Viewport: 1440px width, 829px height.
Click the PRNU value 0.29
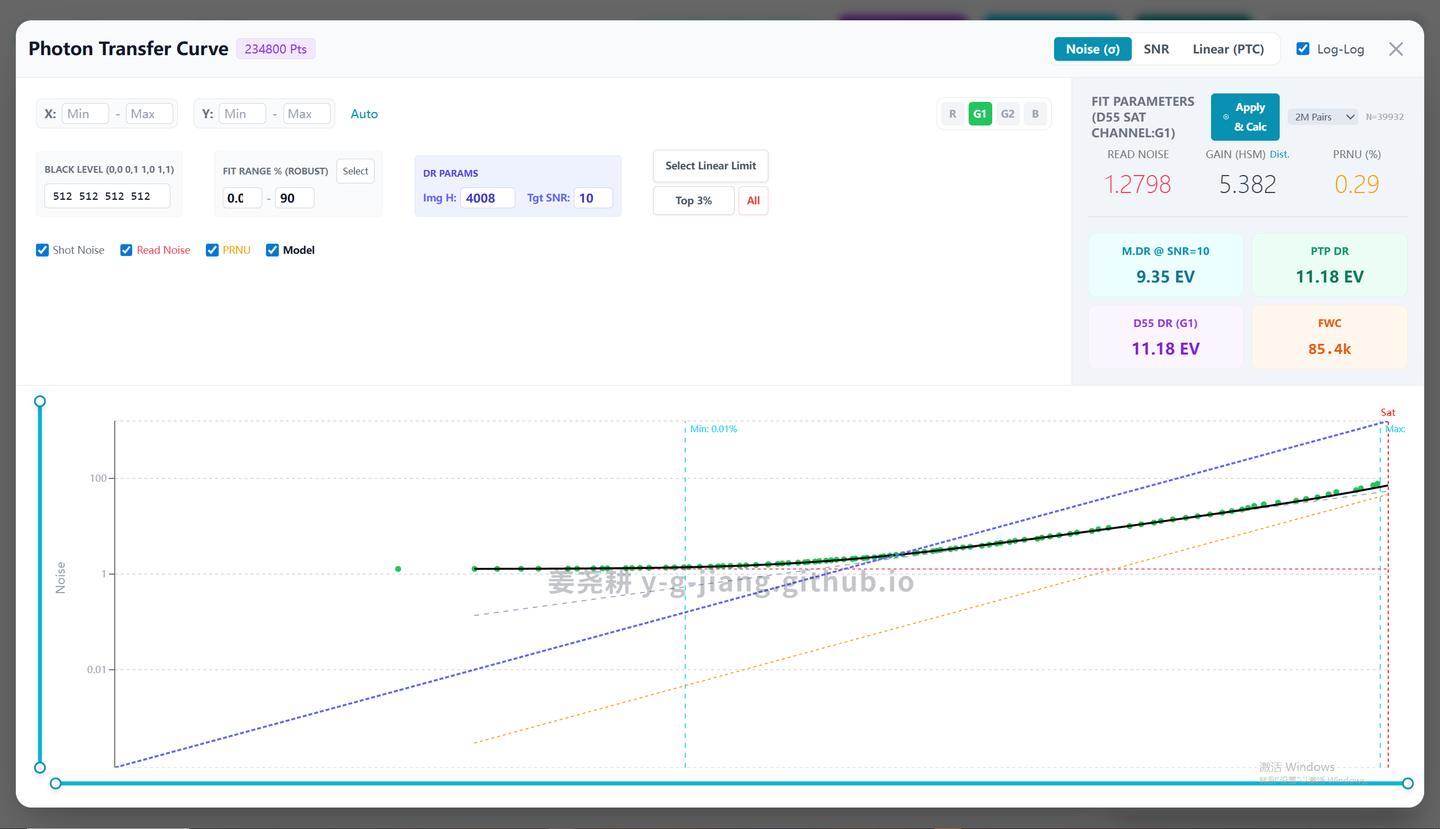1357,184
